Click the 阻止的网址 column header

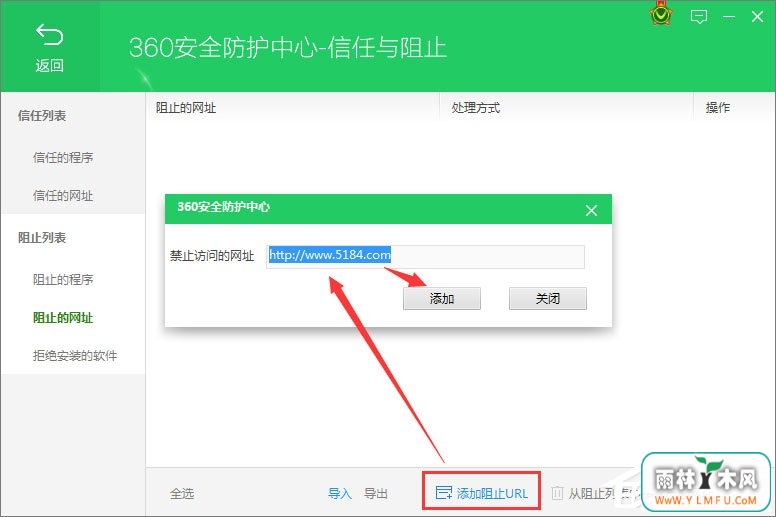pos(186,108)
